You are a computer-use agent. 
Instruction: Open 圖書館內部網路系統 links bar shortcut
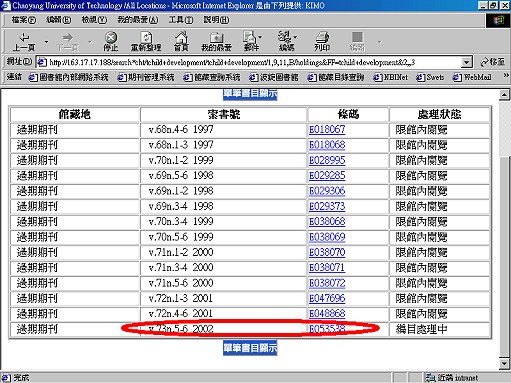tap(69, 77)
